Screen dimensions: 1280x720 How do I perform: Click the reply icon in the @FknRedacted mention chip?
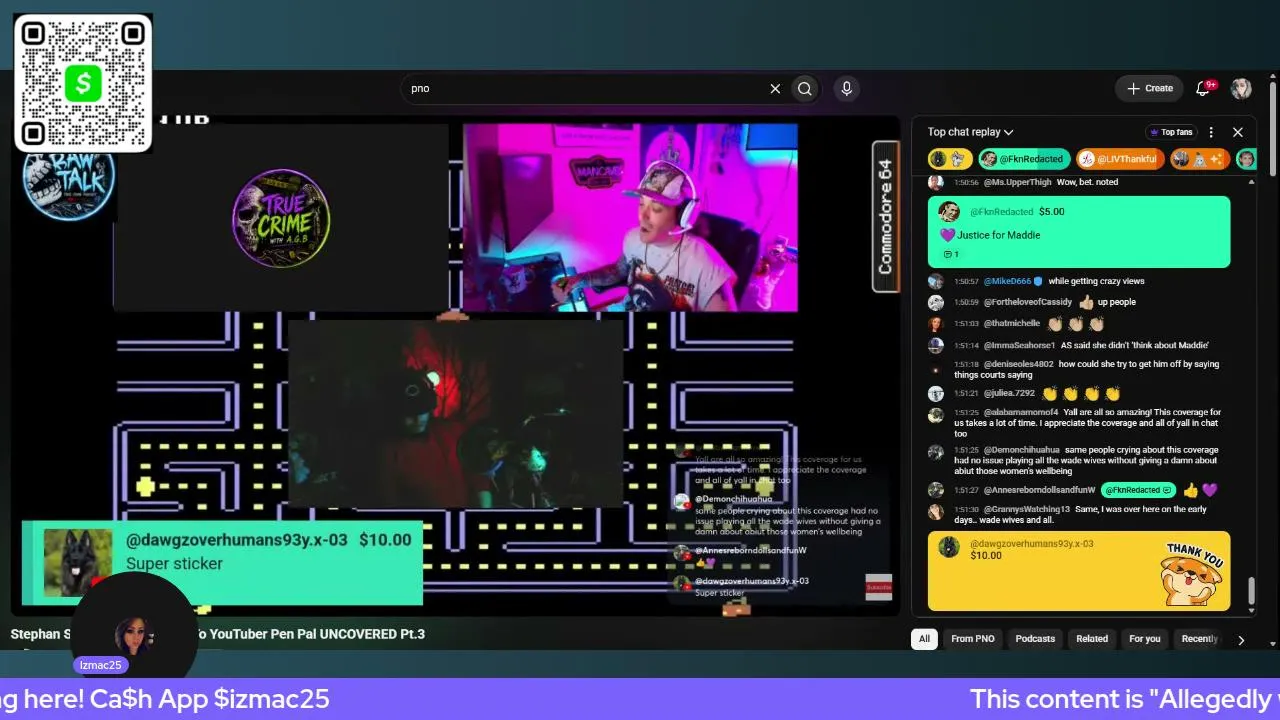tap(1168, 490)
